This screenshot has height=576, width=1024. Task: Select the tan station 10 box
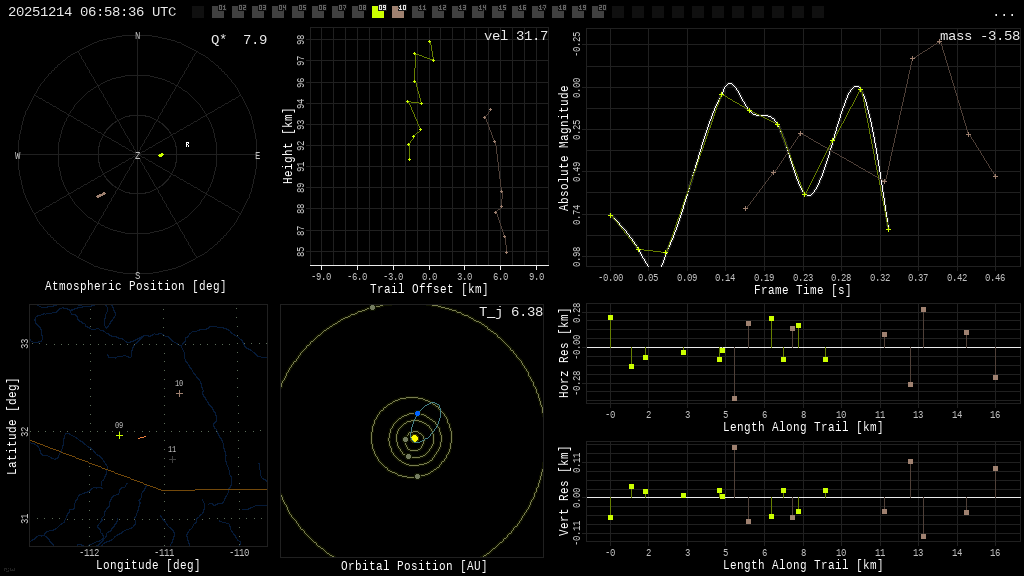(x=398, y=12)
